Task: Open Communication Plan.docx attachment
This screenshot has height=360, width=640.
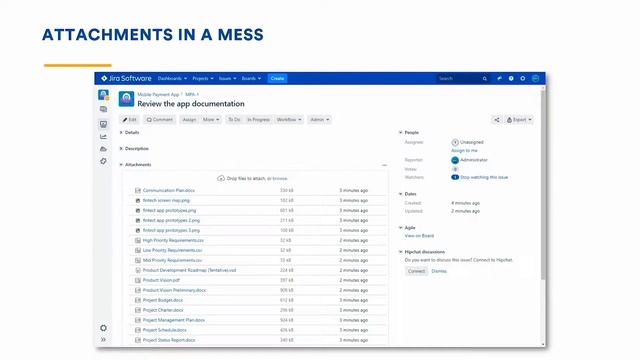Action: [169, 191]
